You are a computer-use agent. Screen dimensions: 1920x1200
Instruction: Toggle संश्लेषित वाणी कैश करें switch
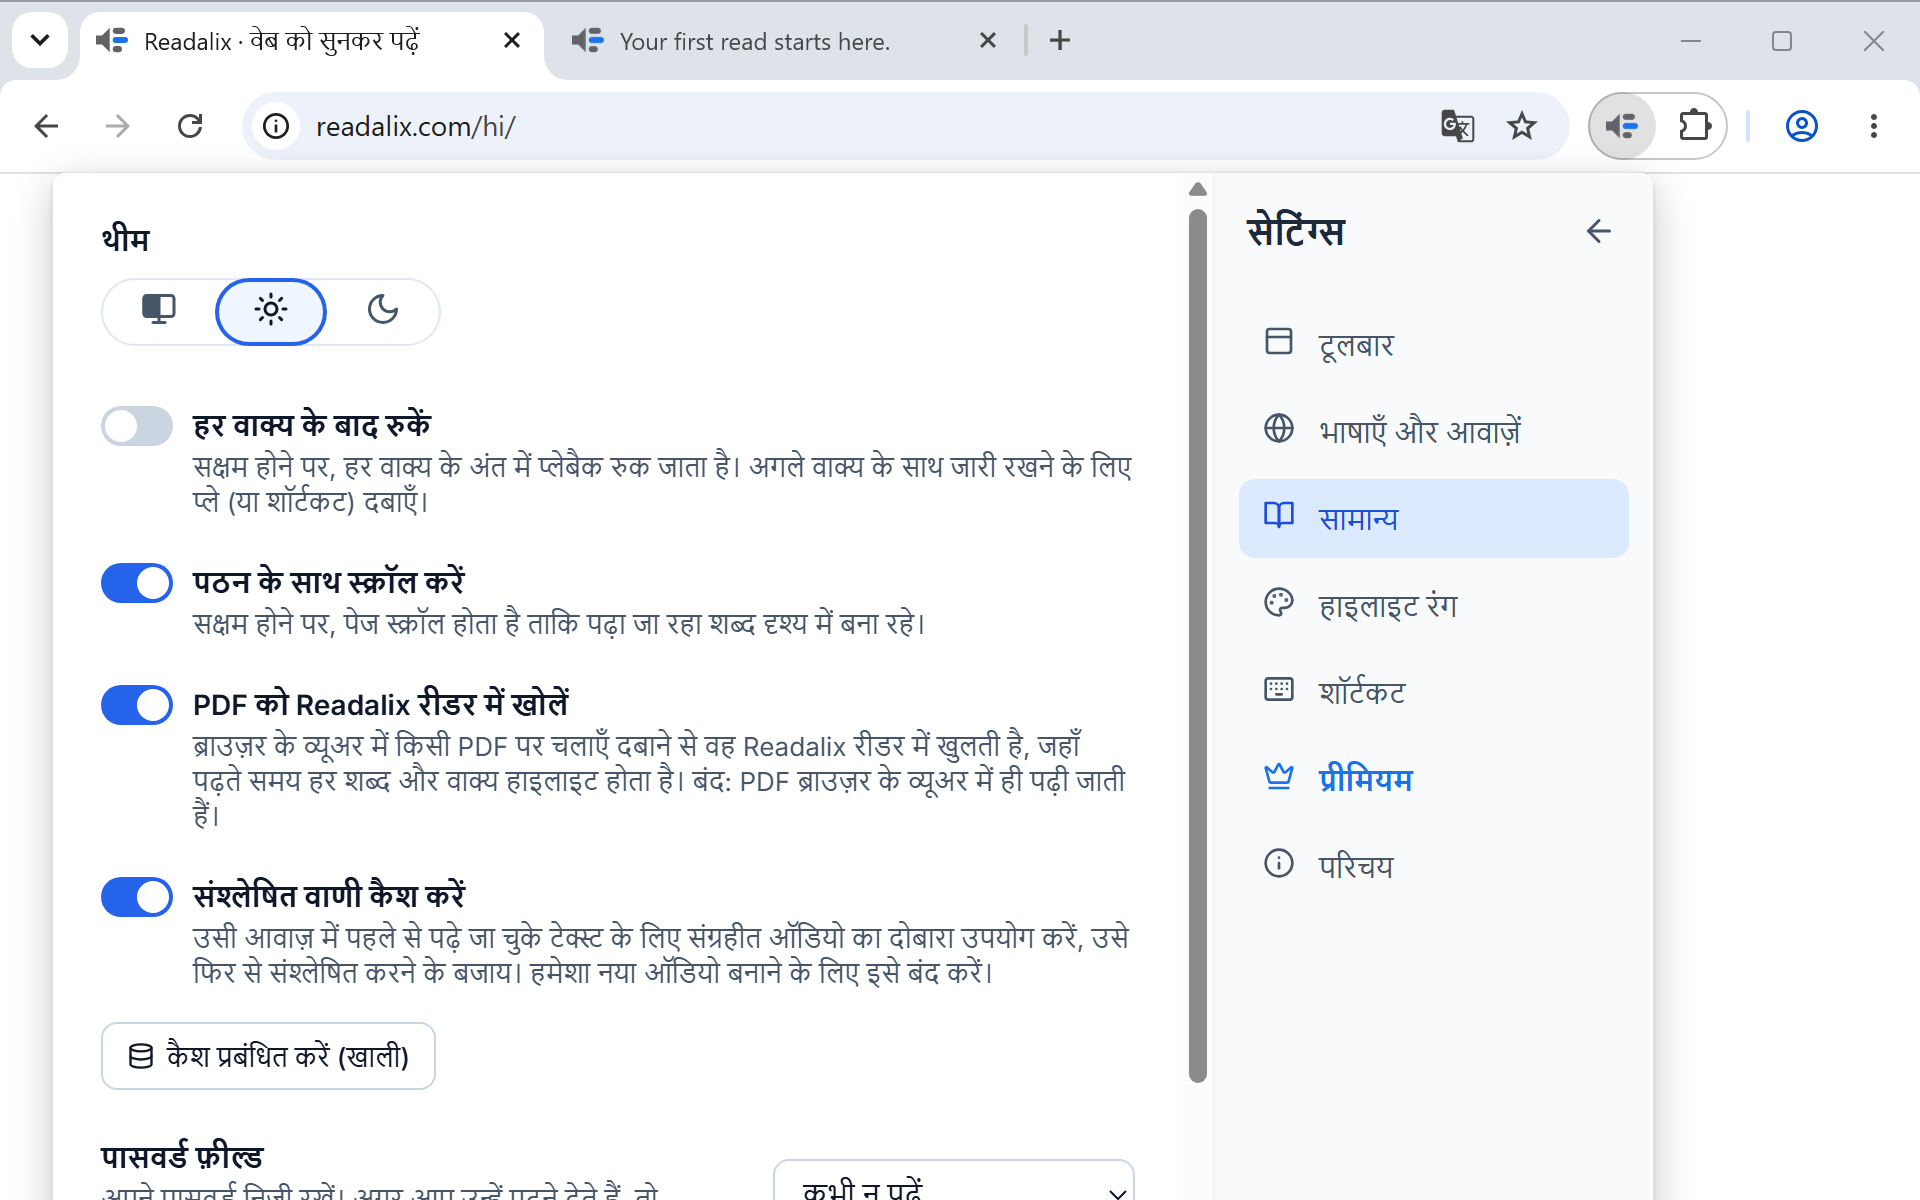tap(137, 897)
